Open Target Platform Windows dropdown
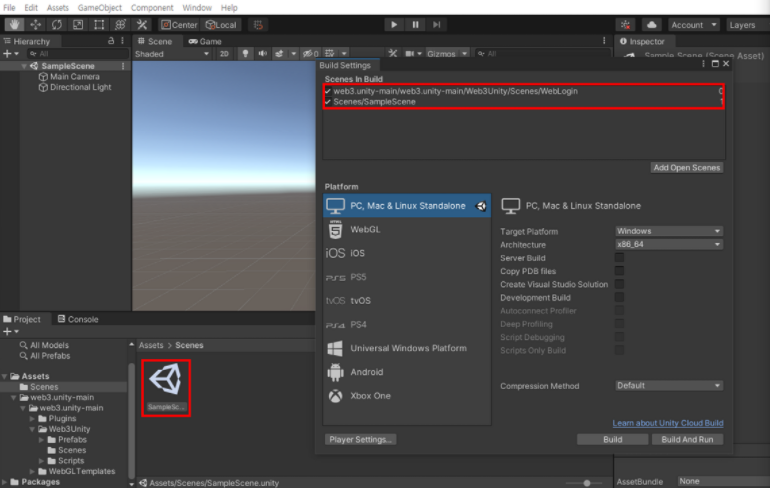Screen dimensions: 770x488 [668, 231]
